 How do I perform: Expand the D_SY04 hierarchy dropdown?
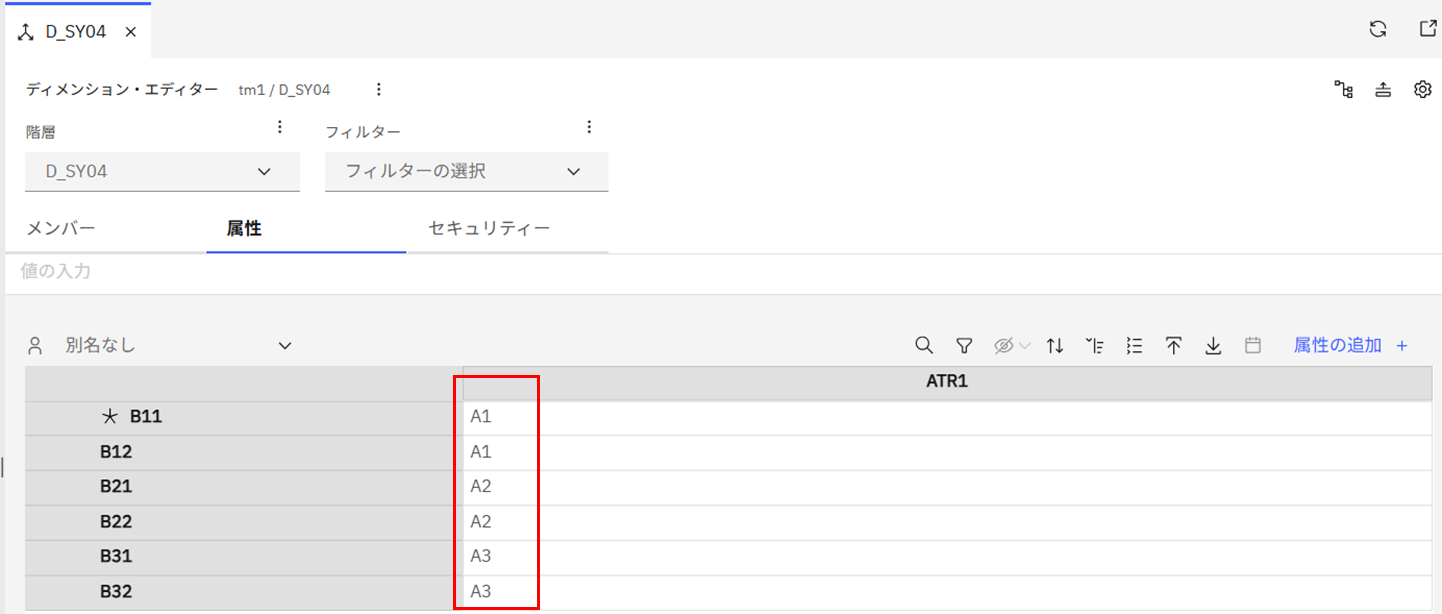point(162,171)
